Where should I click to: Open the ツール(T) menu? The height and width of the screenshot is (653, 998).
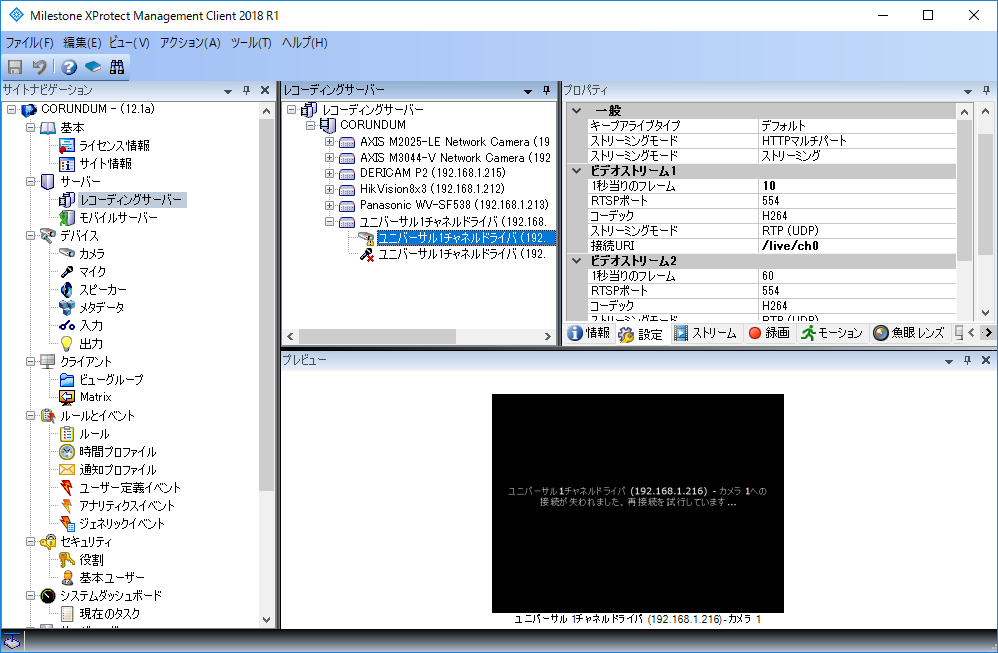pos(251,43)
